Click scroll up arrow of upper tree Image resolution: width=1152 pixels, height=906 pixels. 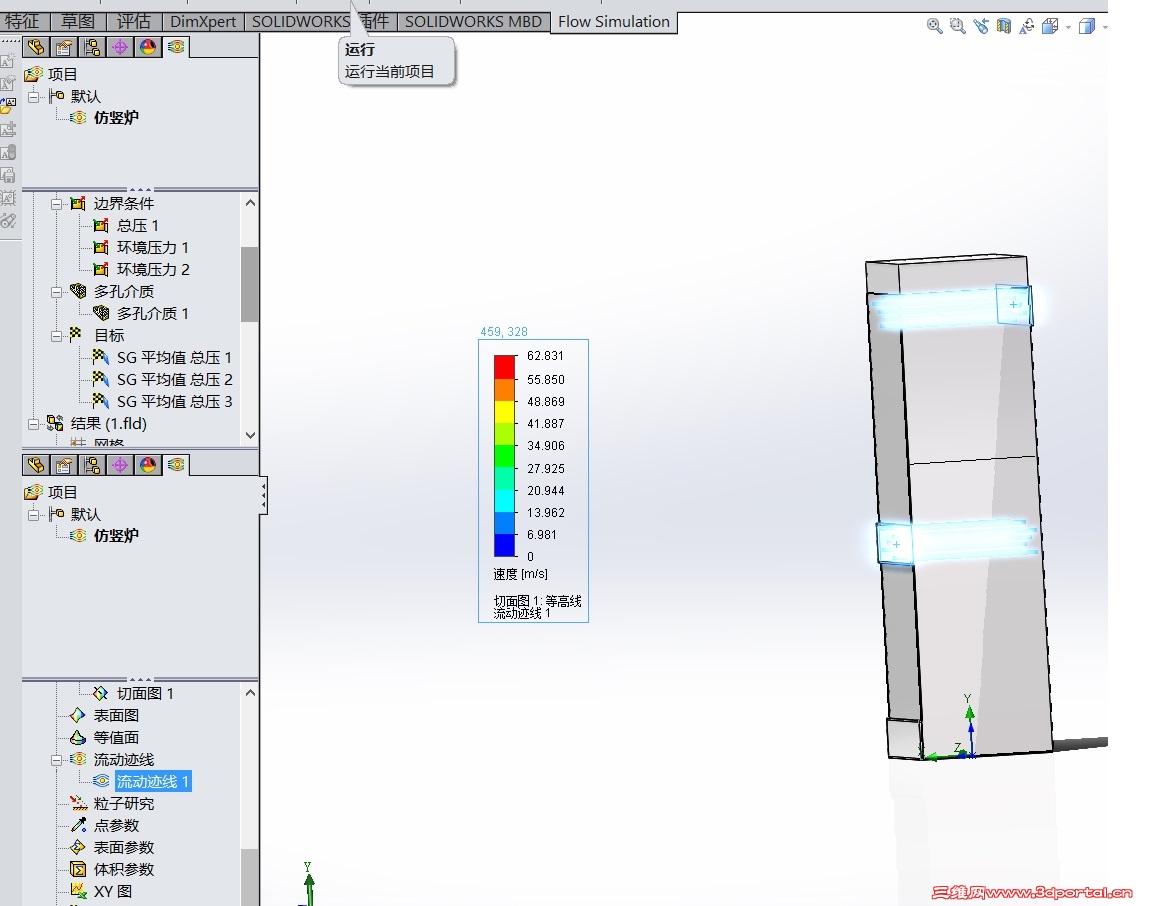pos(250,203)
